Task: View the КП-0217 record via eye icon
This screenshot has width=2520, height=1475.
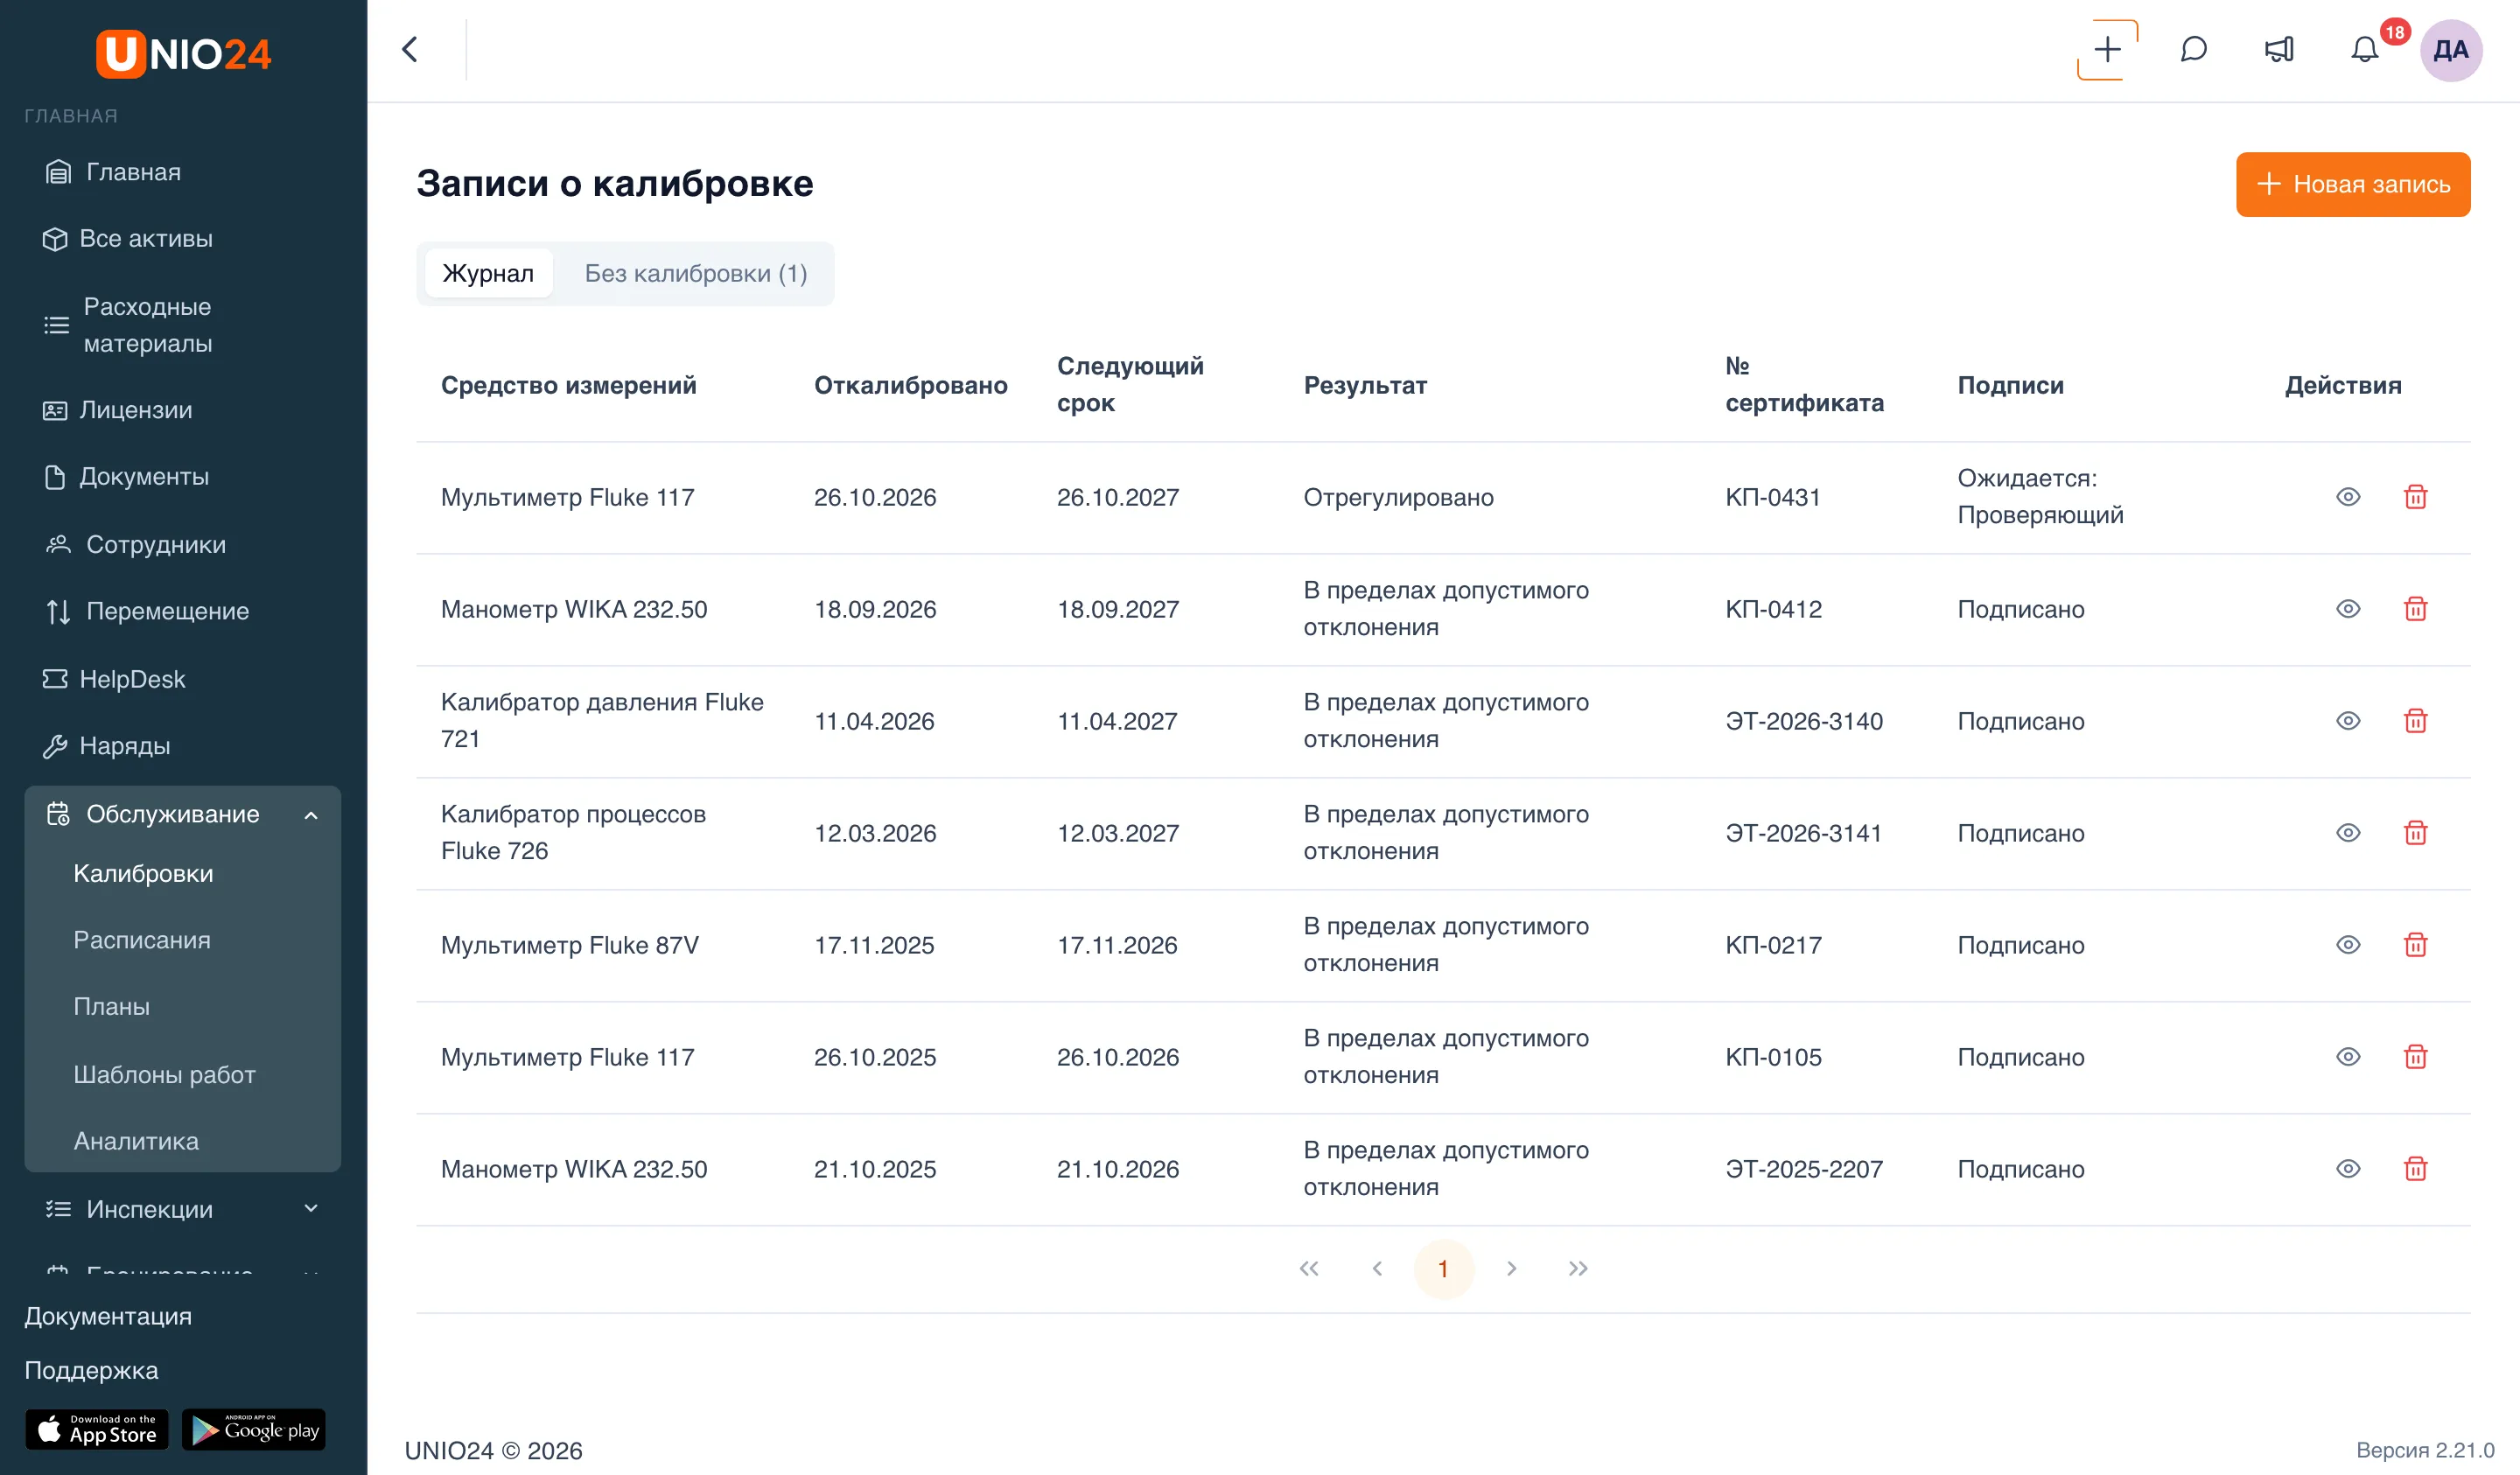Action: 2348,945
